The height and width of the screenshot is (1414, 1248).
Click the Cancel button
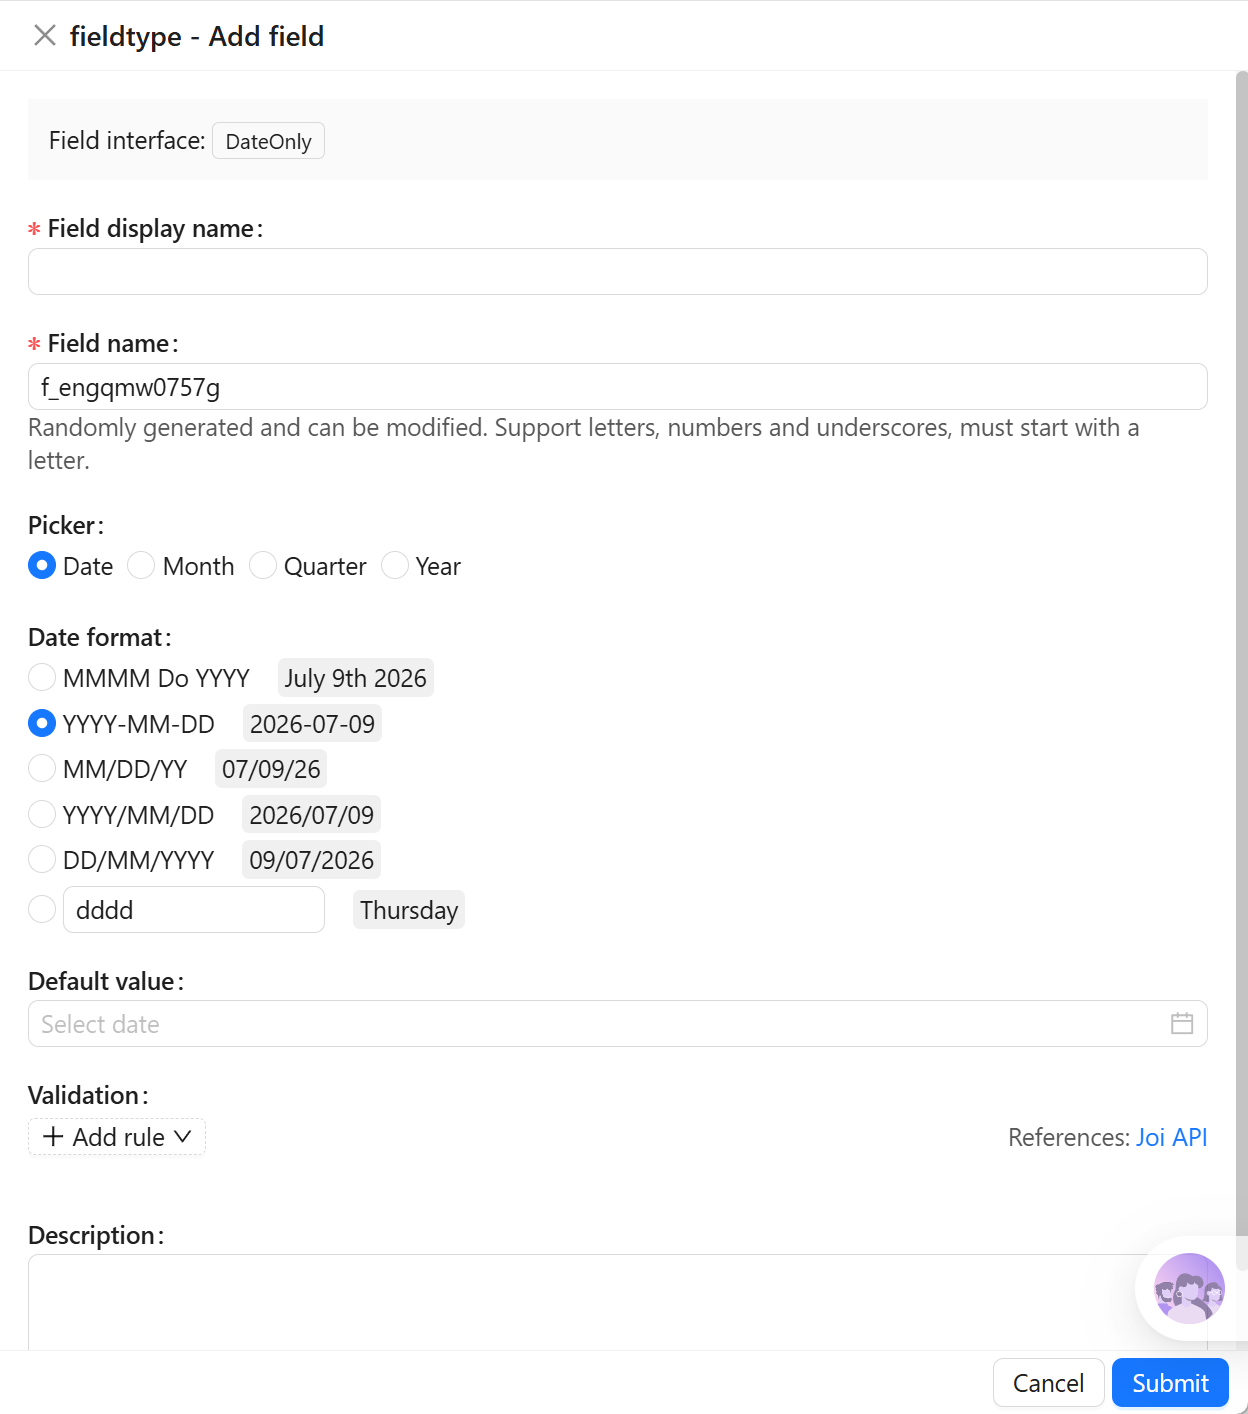(x=1048, y=1383)
